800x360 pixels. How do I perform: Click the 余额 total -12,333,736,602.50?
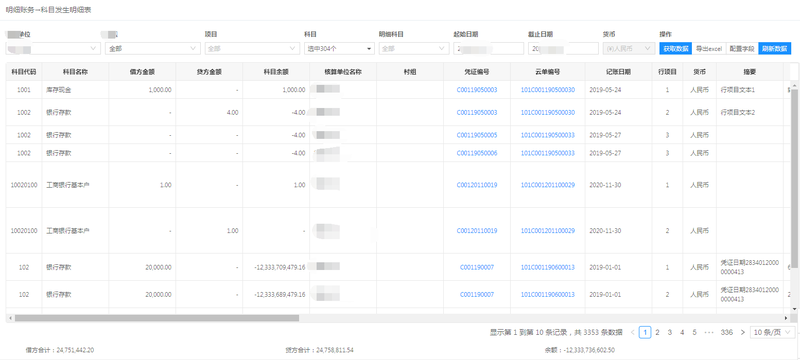pos(580,350)
